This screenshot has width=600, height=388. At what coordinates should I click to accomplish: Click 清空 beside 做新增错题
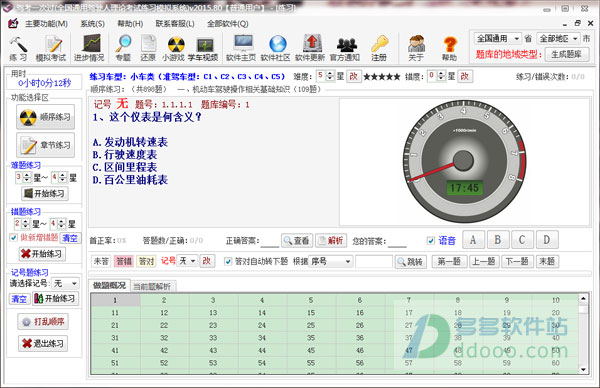70,238
